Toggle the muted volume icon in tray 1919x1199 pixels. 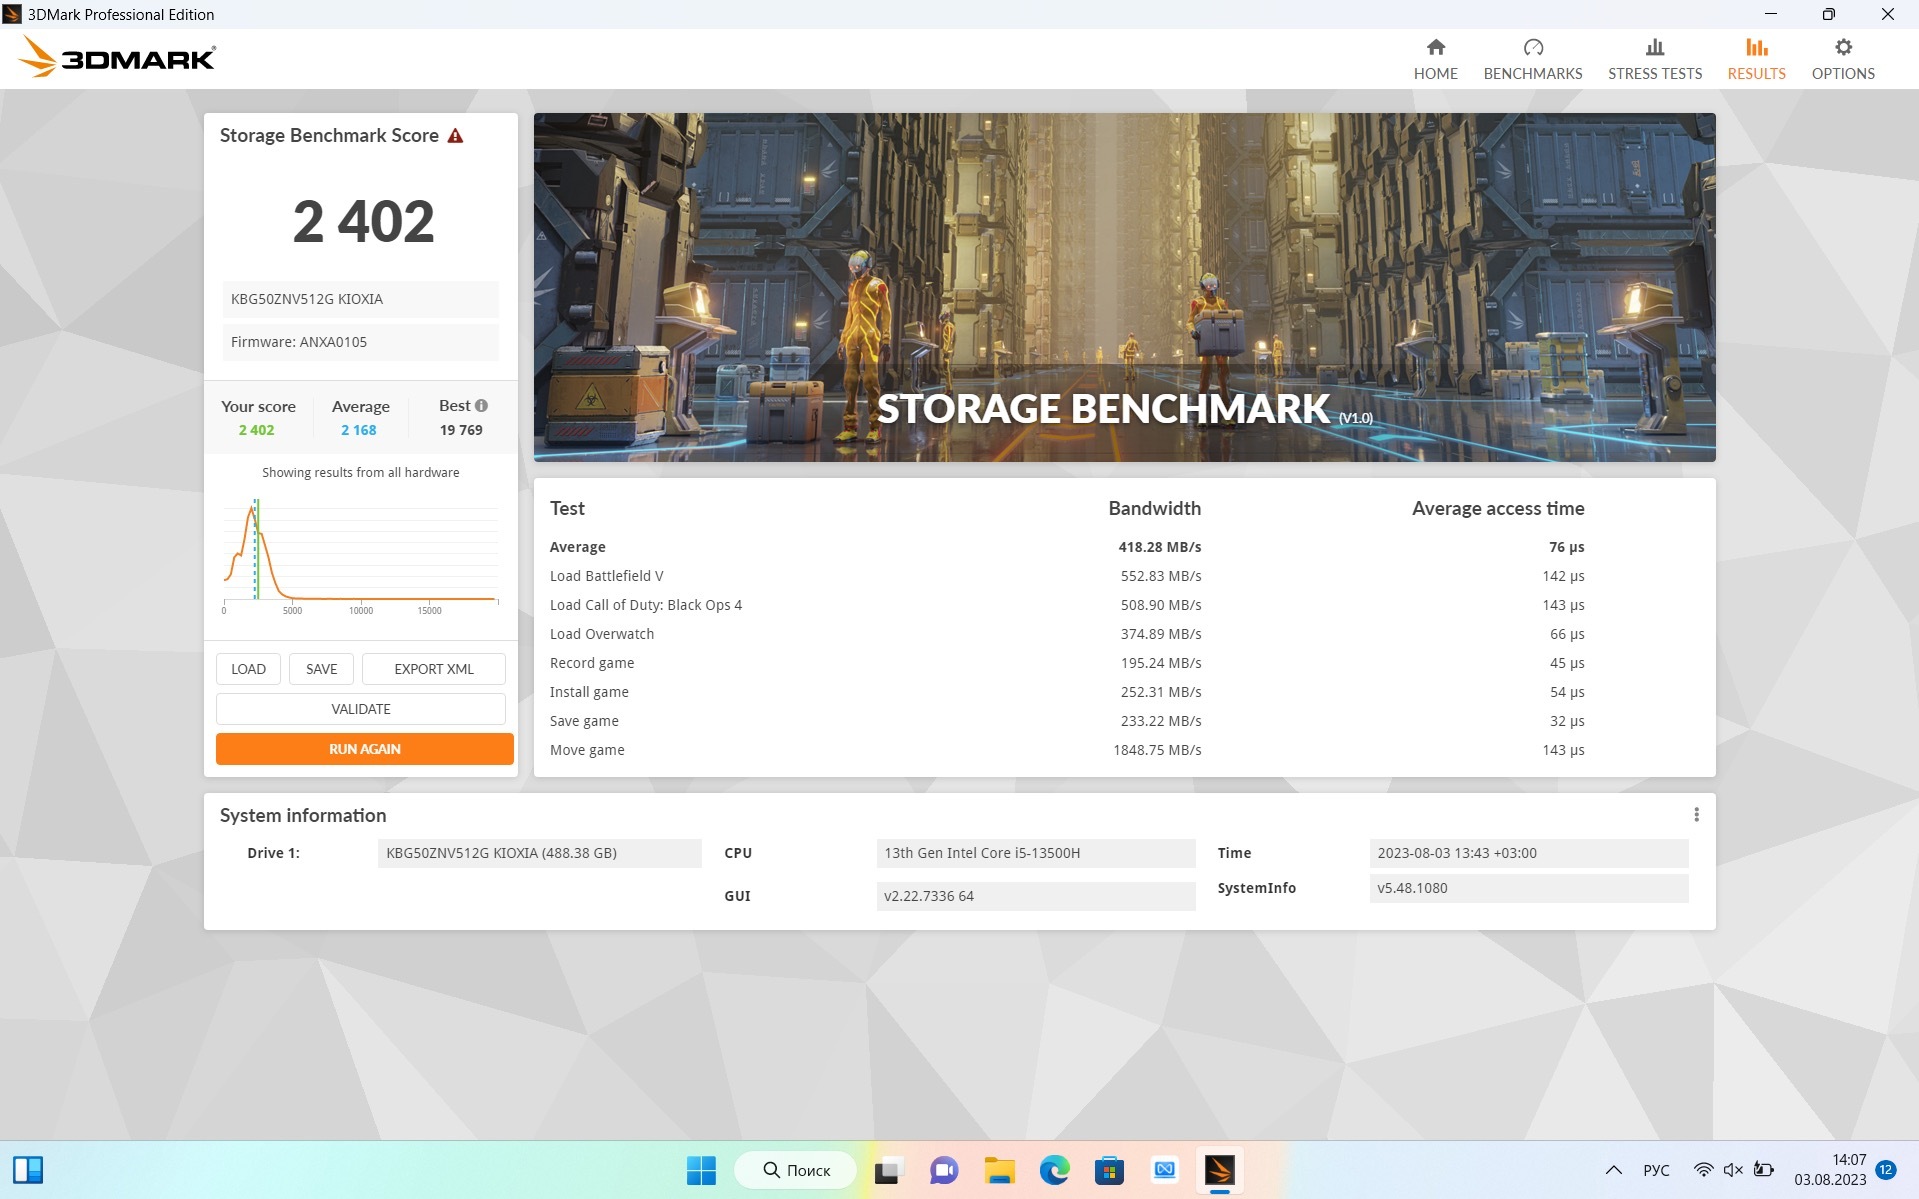tap(1733, 1170)
